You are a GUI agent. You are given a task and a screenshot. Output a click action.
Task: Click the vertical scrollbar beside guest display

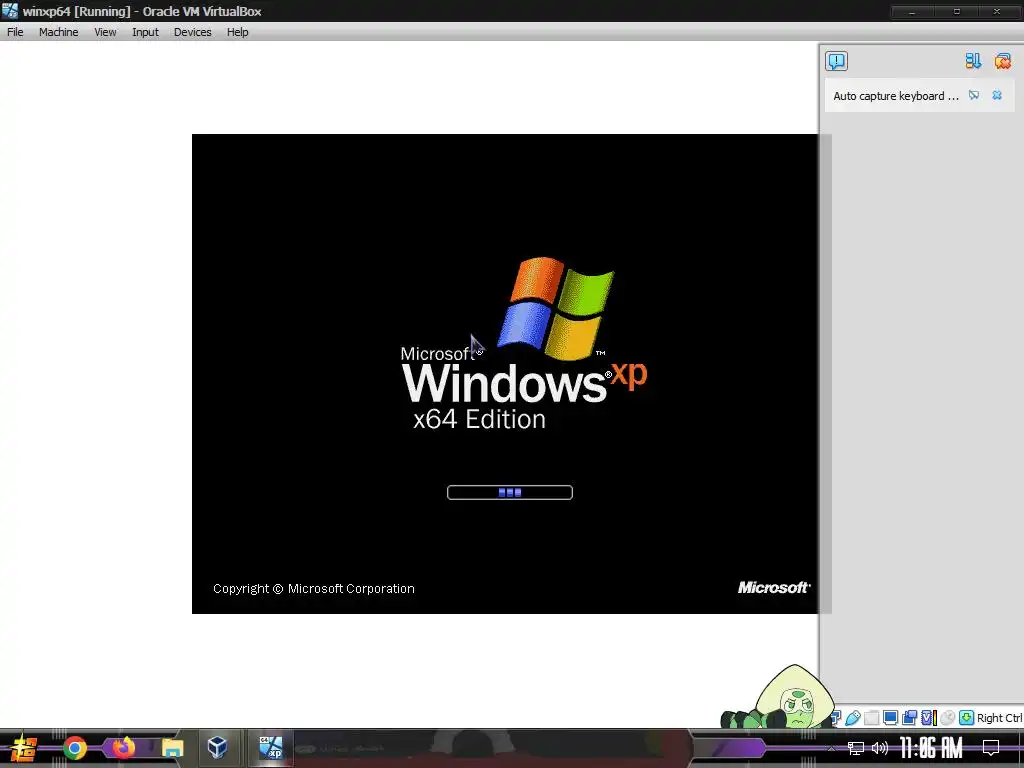point(825,374)
